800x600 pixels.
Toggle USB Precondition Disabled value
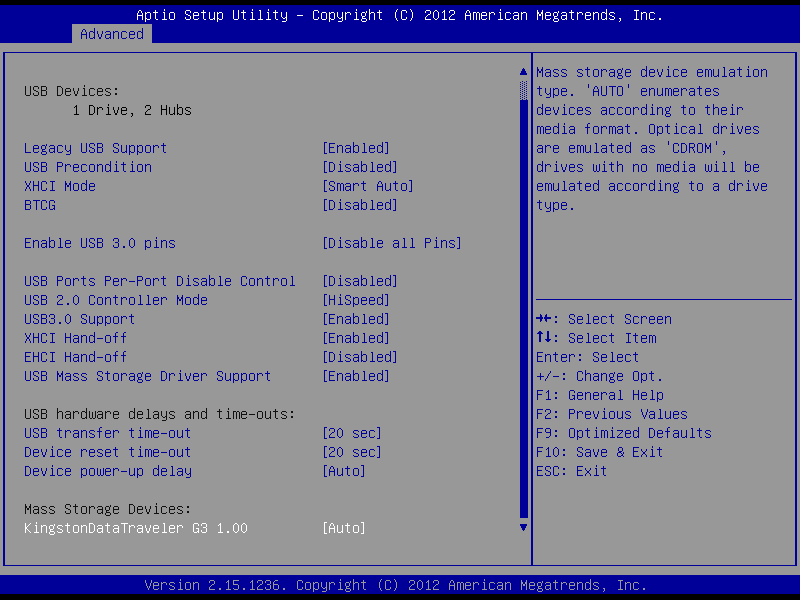pyautogui.click(x=359, y=167)
